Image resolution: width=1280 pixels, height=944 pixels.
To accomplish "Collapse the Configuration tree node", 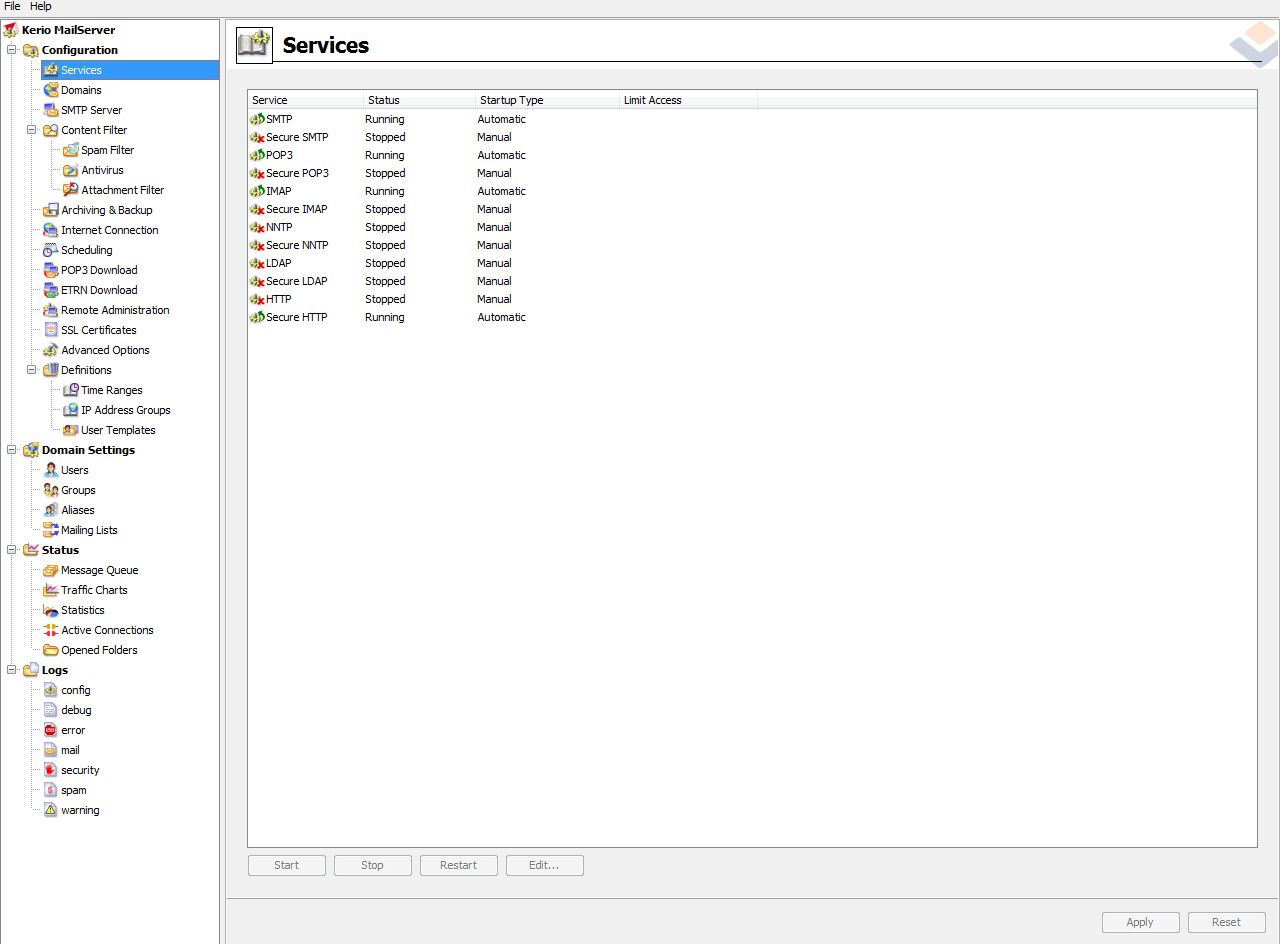I will click(x=12, y=50).
